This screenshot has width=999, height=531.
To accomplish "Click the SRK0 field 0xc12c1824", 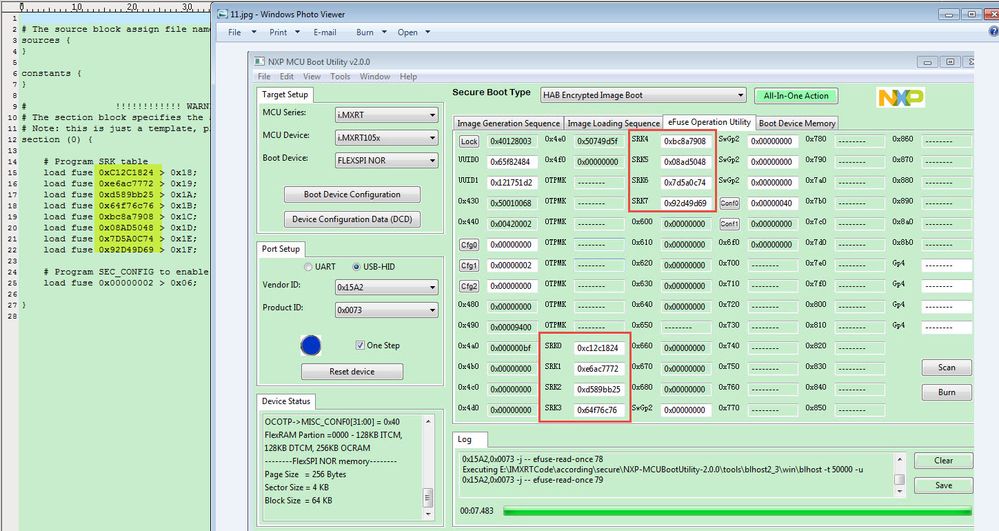I will (x=598, y=348).
